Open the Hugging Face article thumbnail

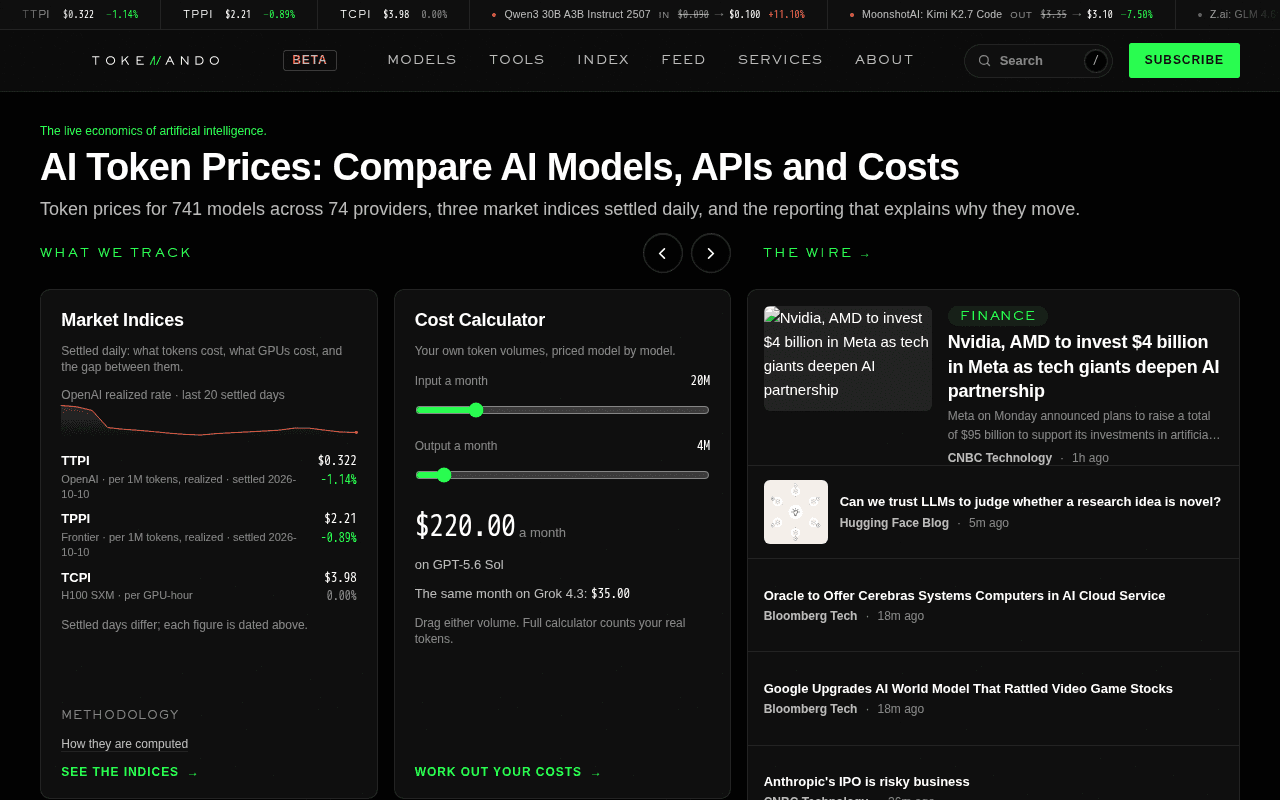click(796, 512)
